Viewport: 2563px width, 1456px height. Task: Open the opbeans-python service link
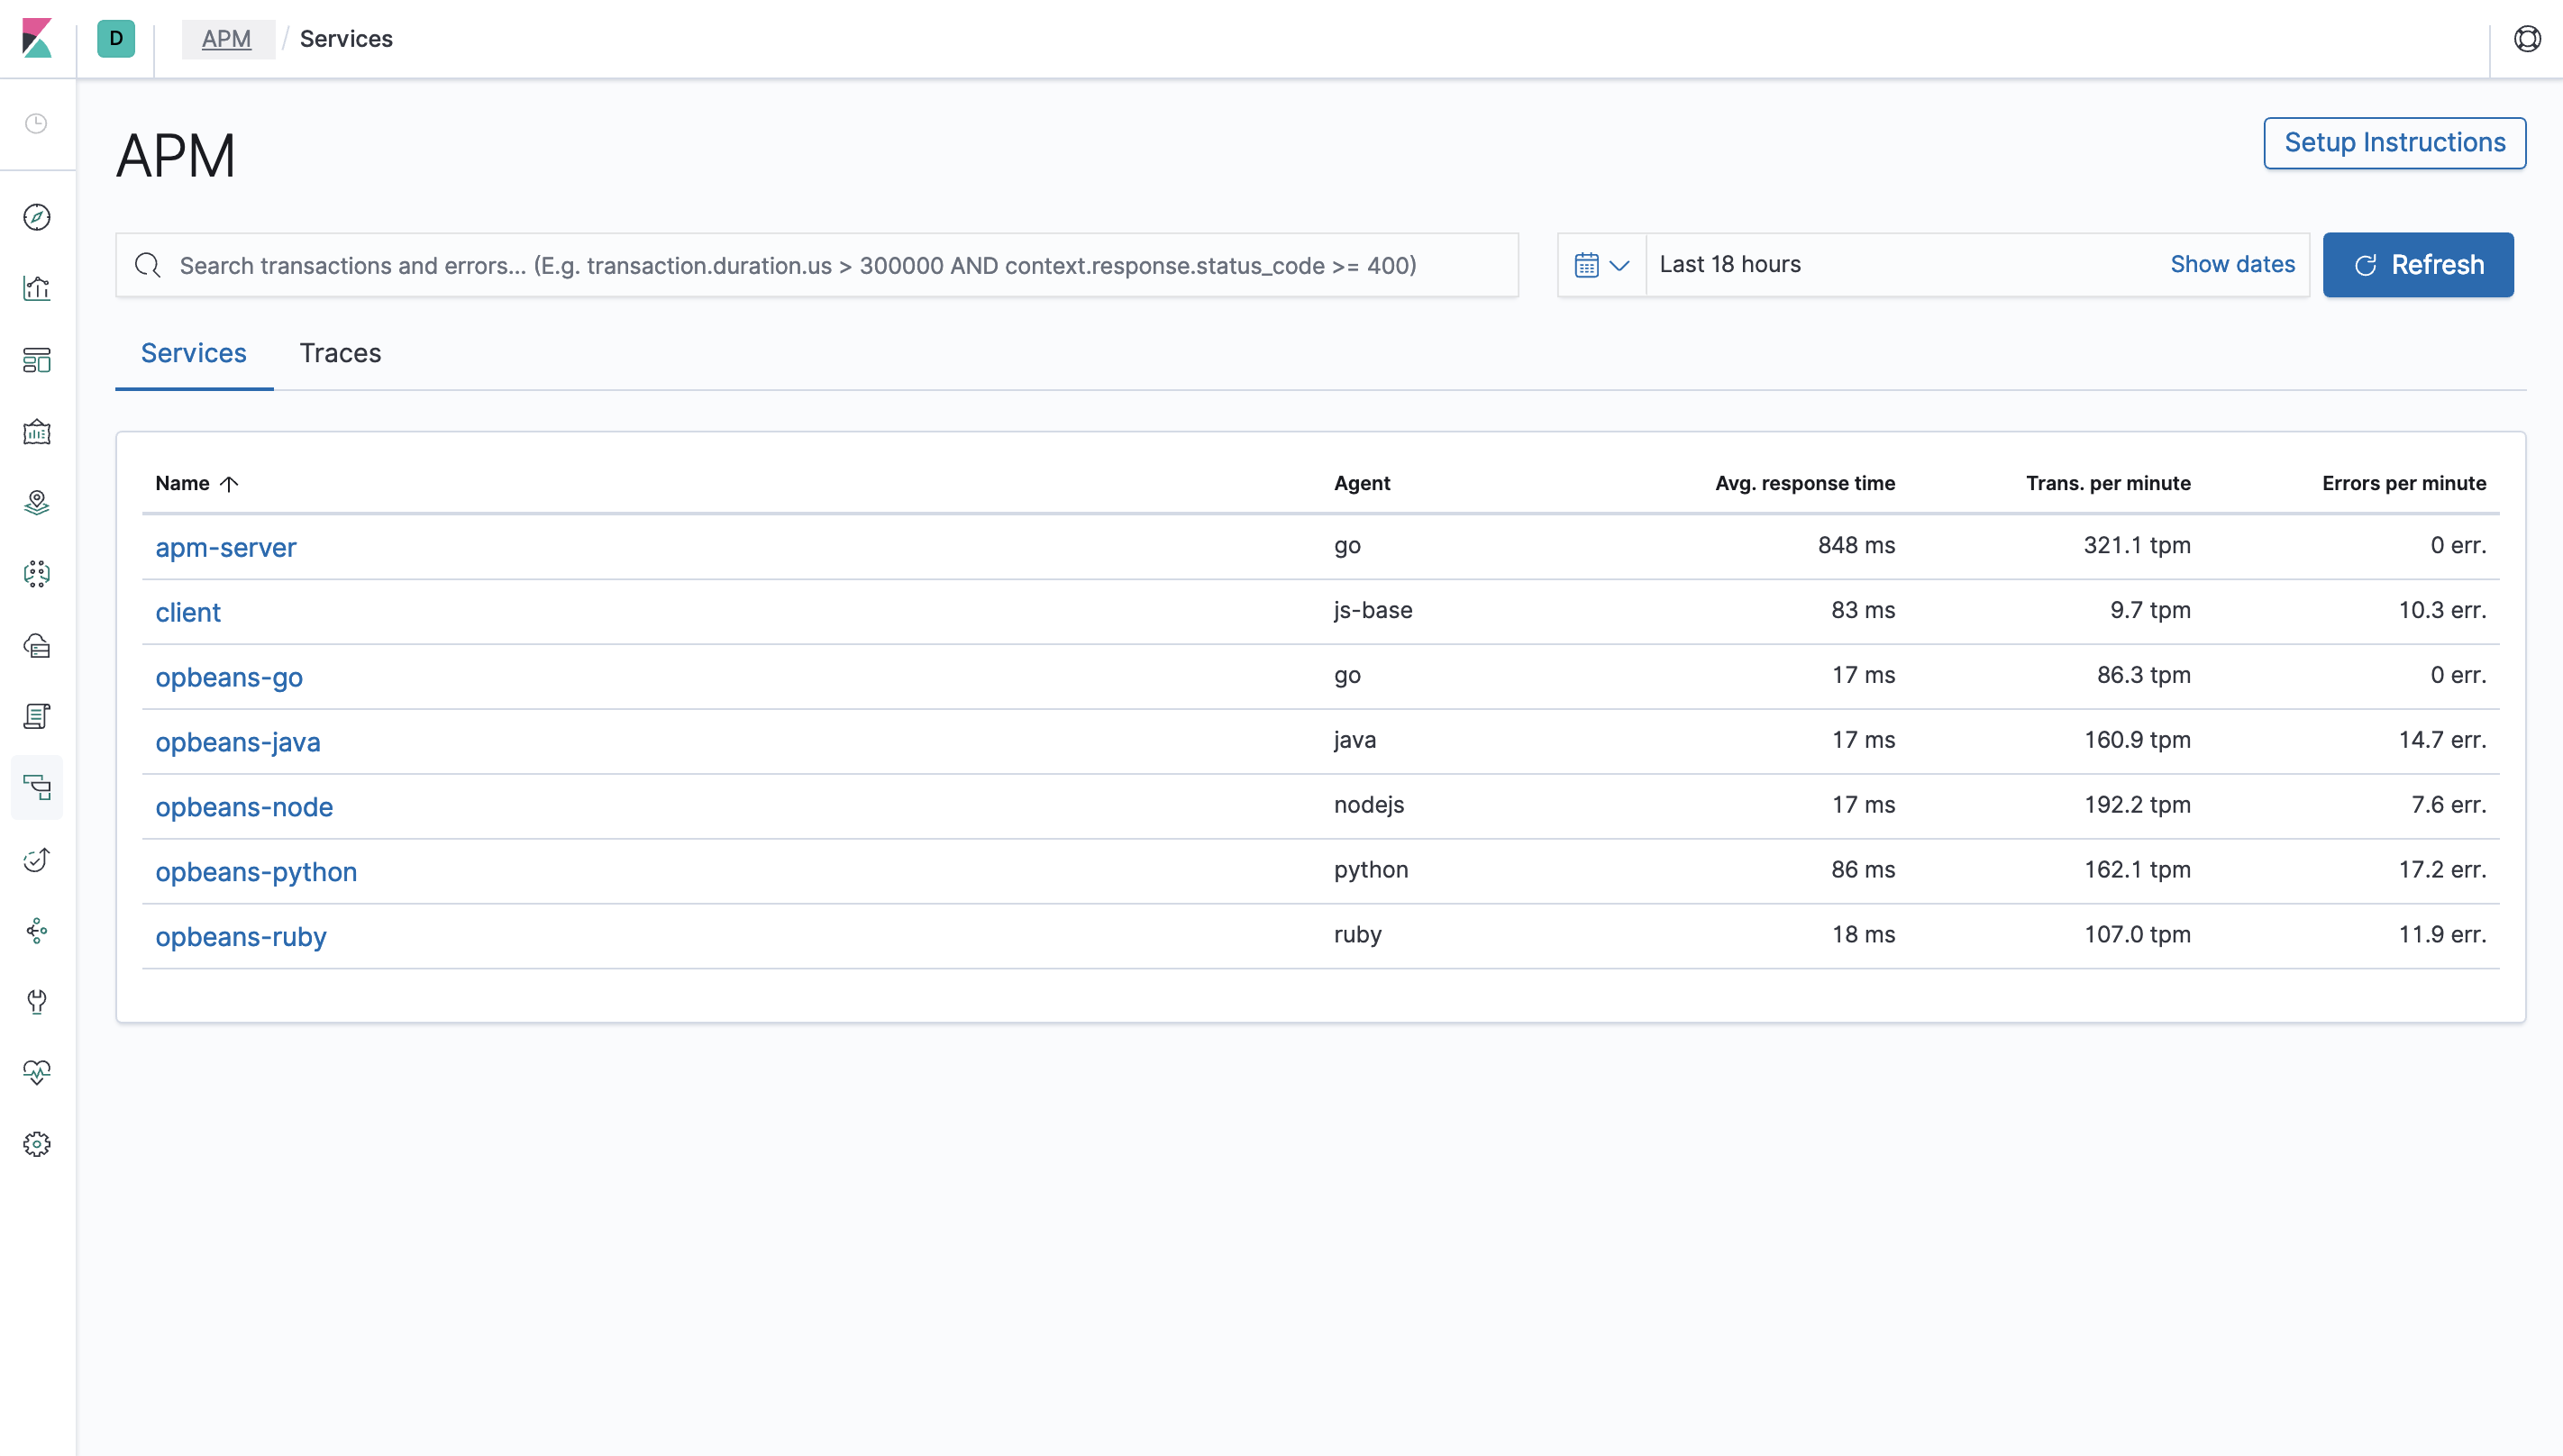coord(256,871)
